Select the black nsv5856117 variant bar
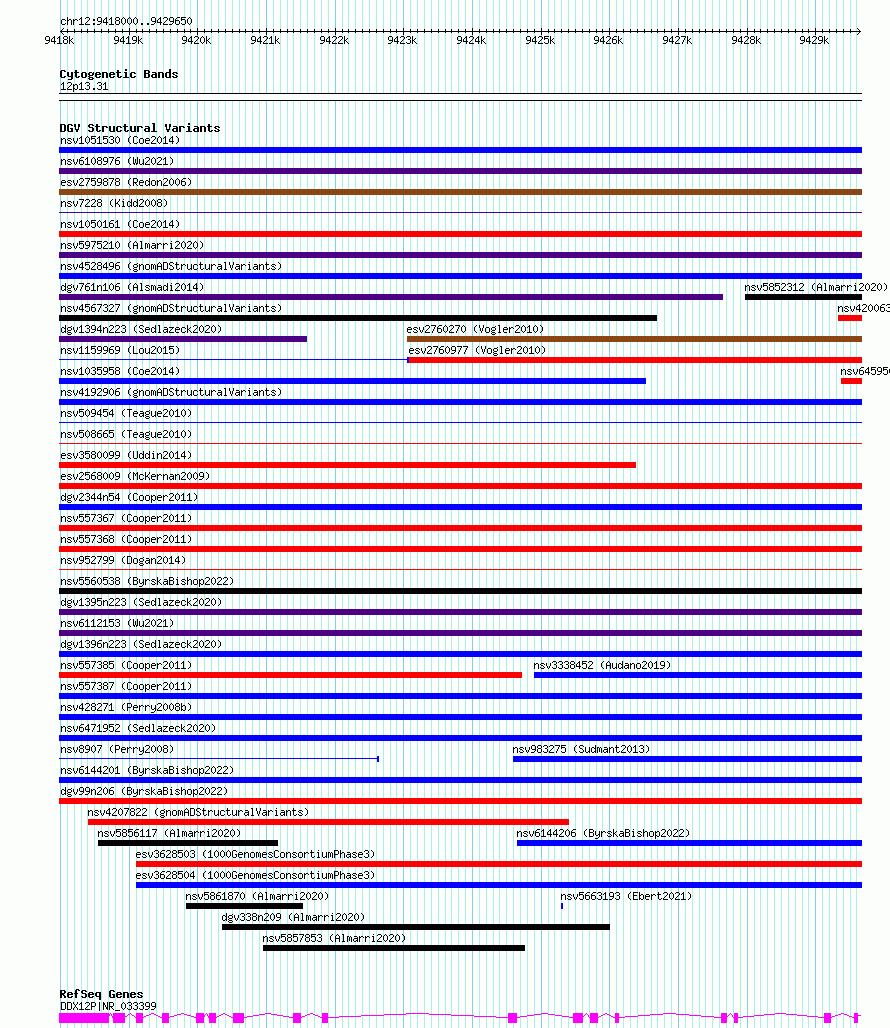The image size is (890, 1028). [187, 842]
